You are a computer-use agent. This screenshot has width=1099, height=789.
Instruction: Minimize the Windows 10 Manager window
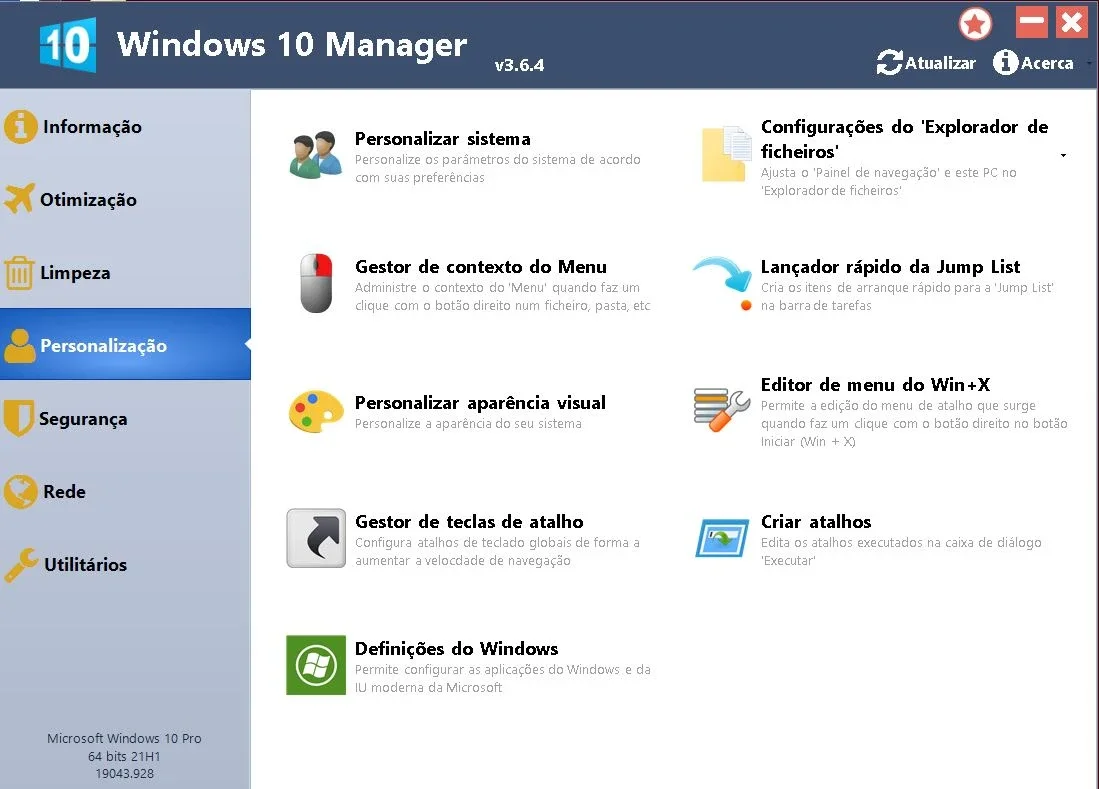click(x=1031, y=22)
